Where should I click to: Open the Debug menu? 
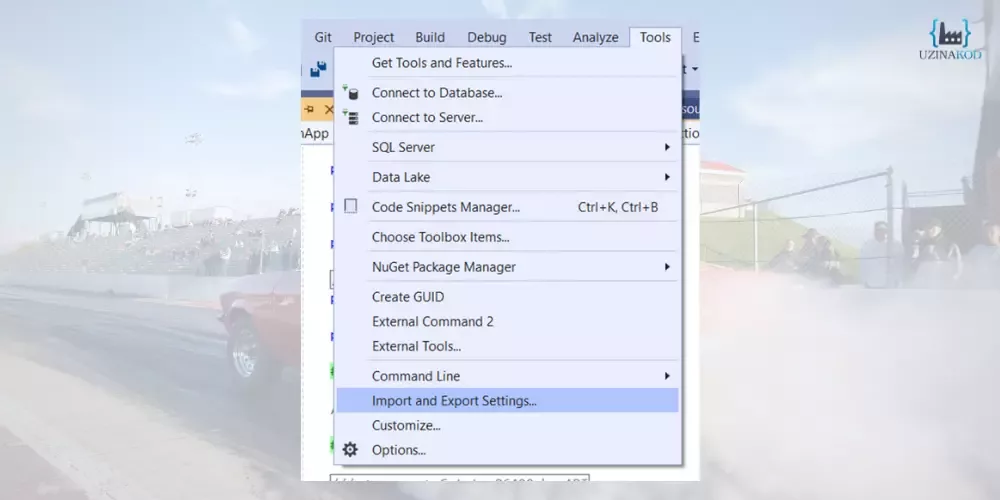coord(486,37)
